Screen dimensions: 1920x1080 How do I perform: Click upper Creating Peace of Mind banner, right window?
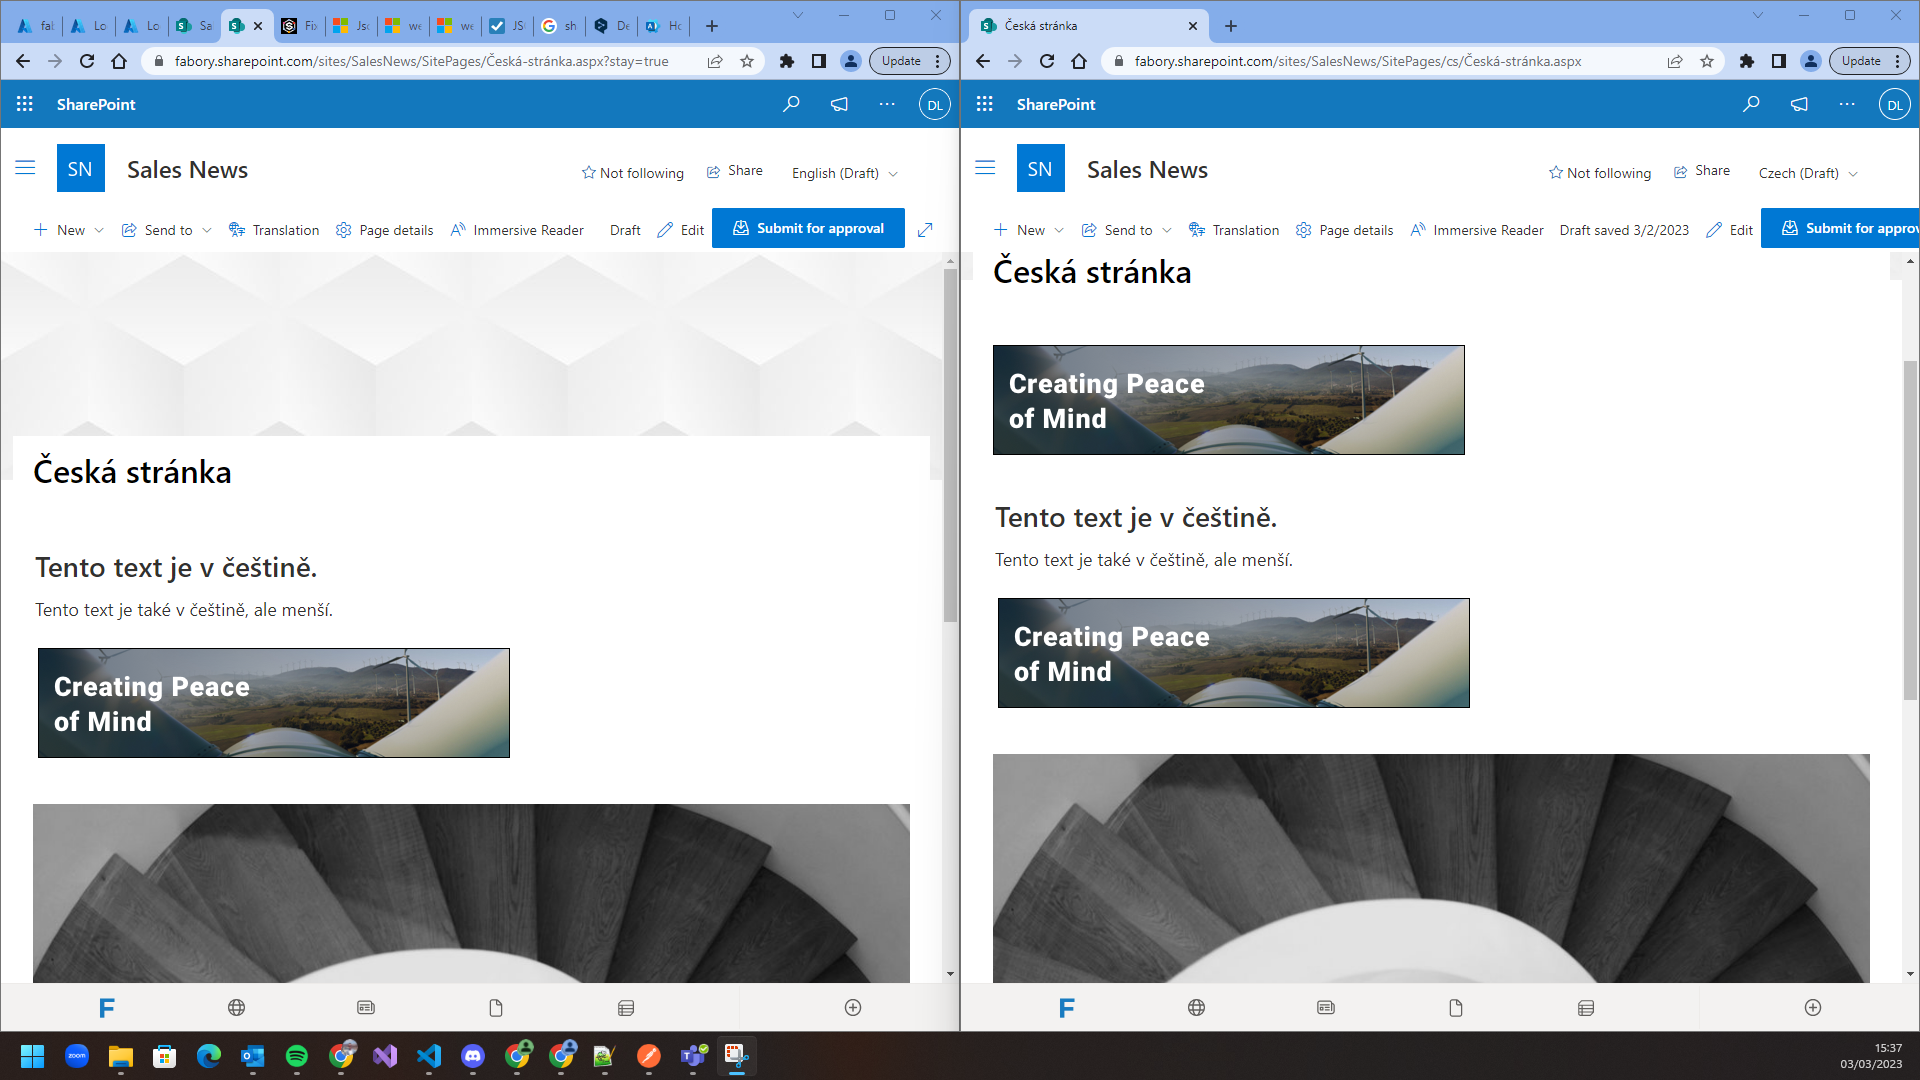click(x=1228, y=400)
